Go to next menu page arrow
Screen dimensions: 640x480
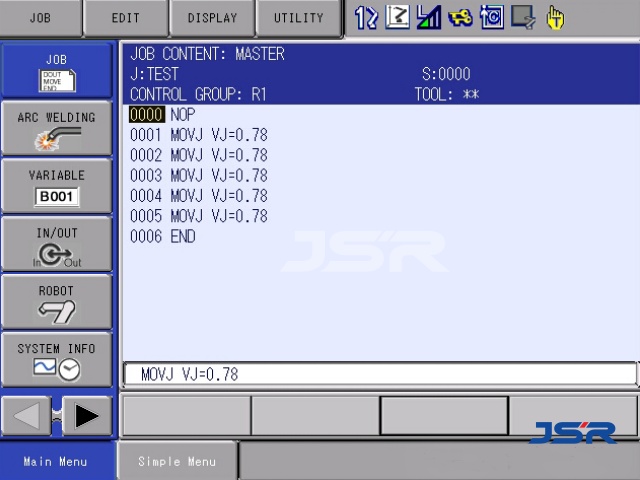87,416
